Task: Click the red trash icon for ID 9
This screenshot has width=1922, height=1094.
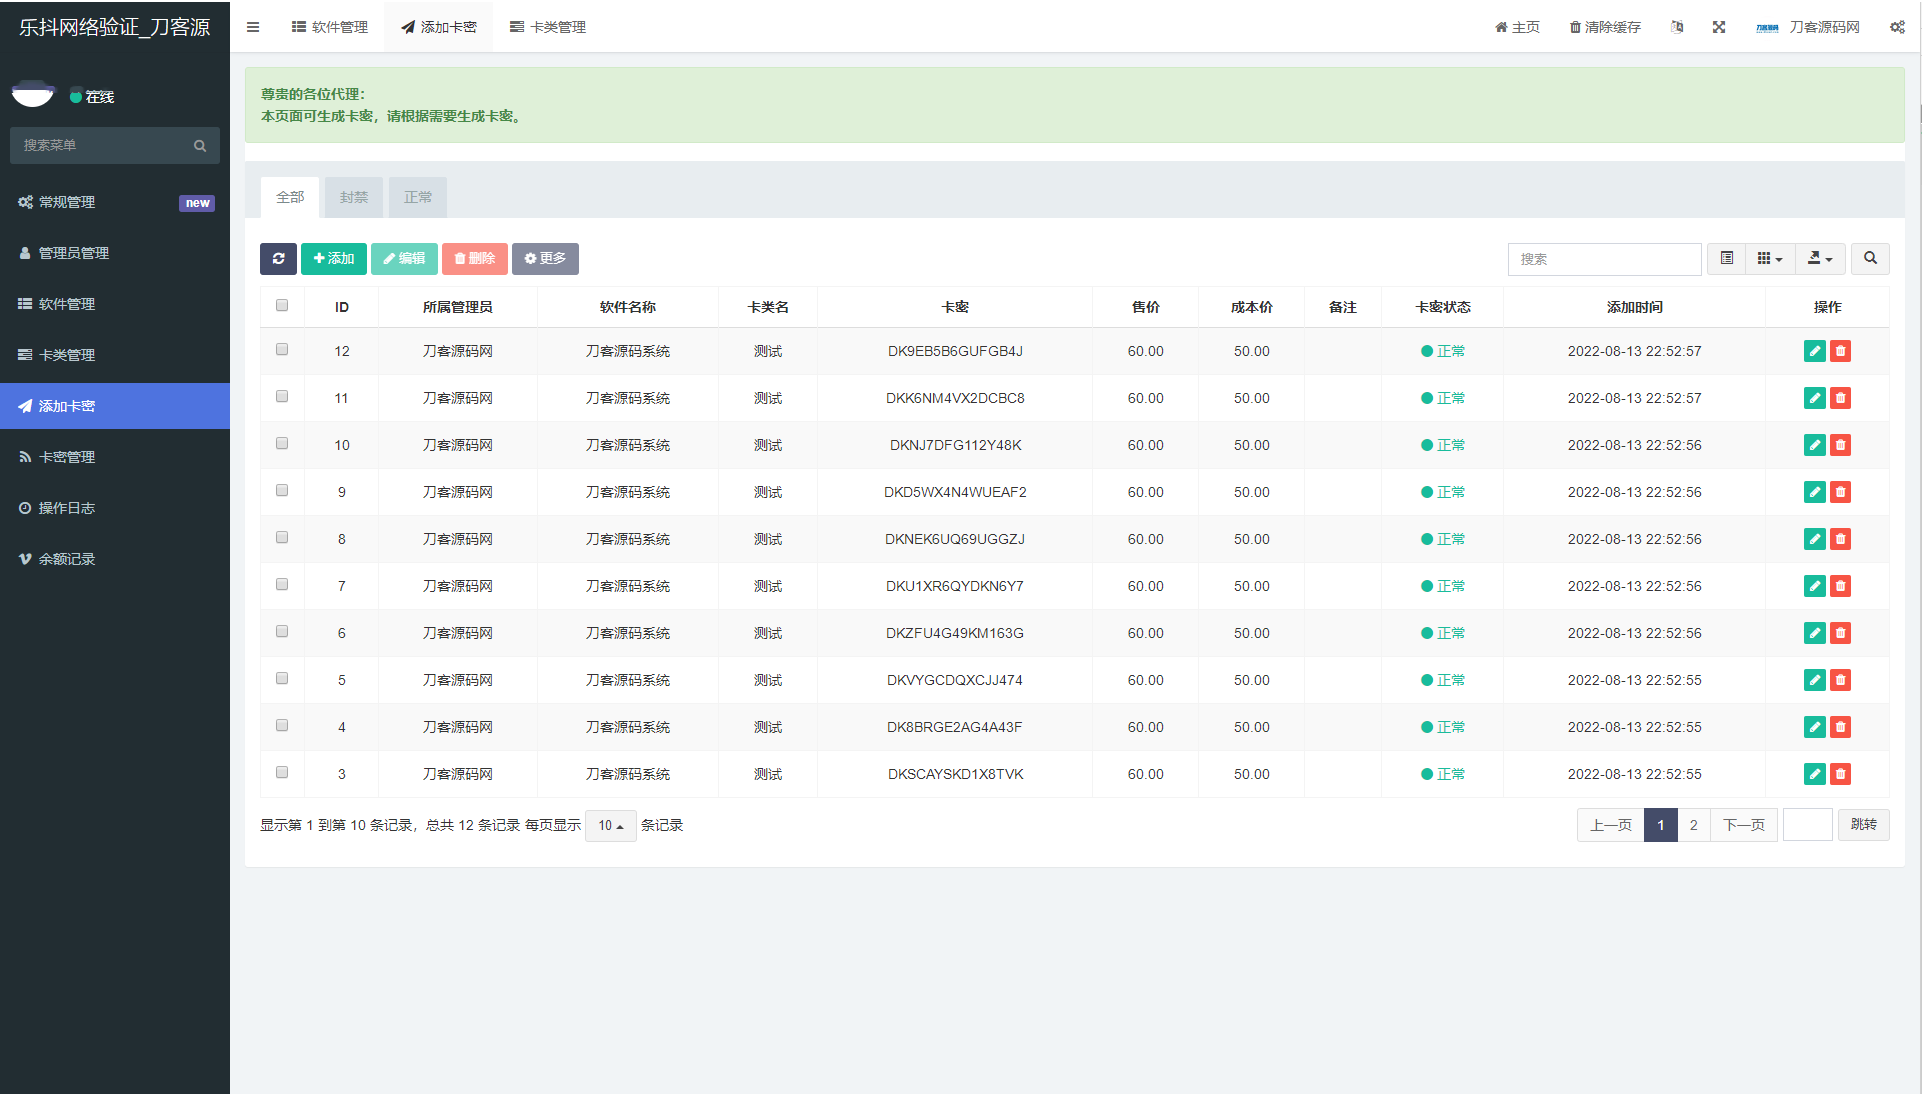Action: (1840, 492)
